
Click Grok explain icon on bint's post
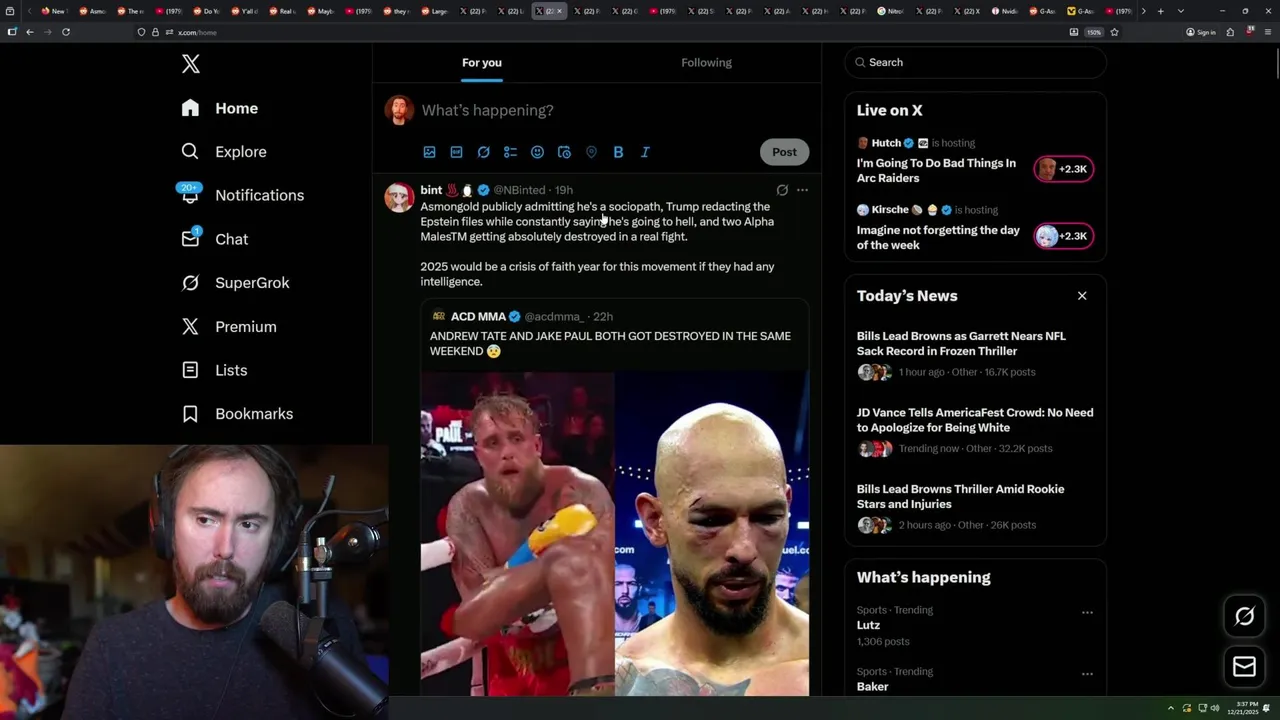click(782, 190)
